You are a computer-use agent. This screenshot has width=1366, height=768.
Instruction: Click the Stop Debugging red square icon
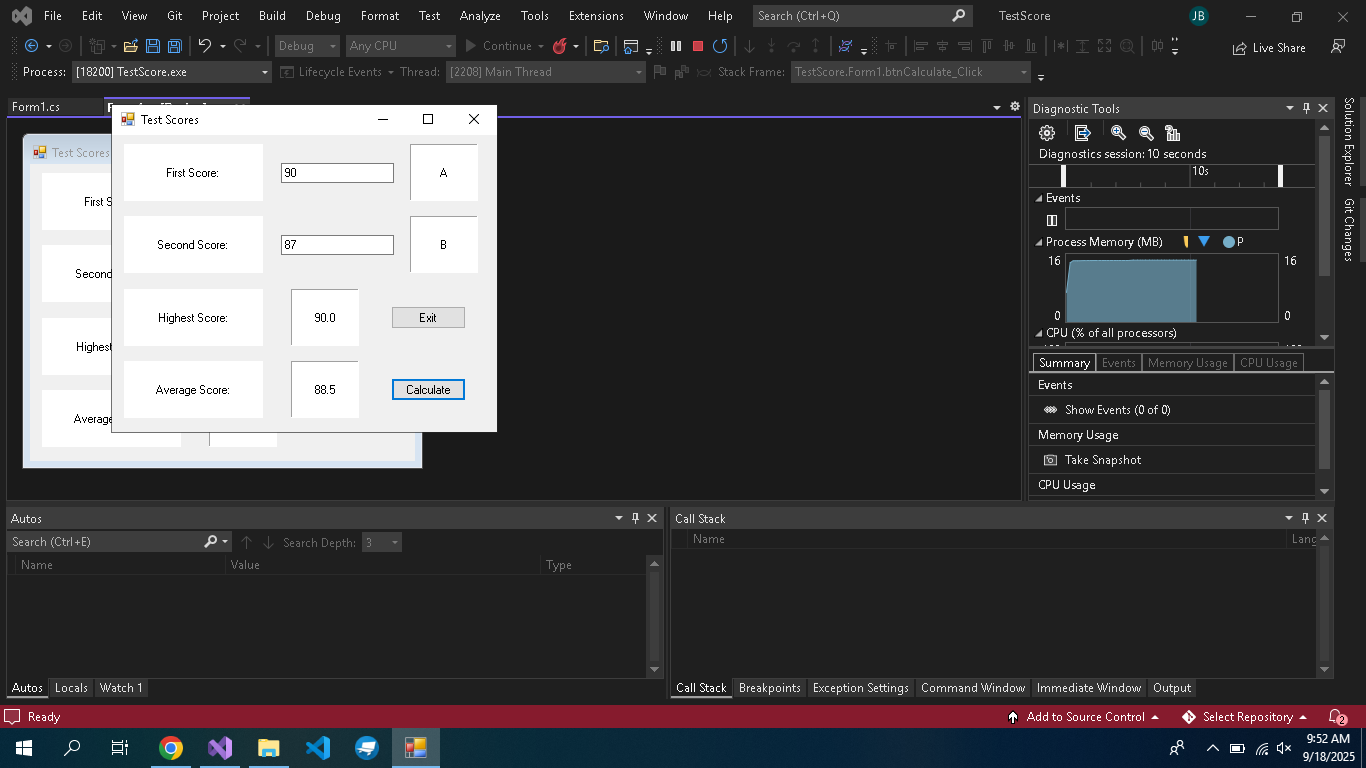coord(698,46)
